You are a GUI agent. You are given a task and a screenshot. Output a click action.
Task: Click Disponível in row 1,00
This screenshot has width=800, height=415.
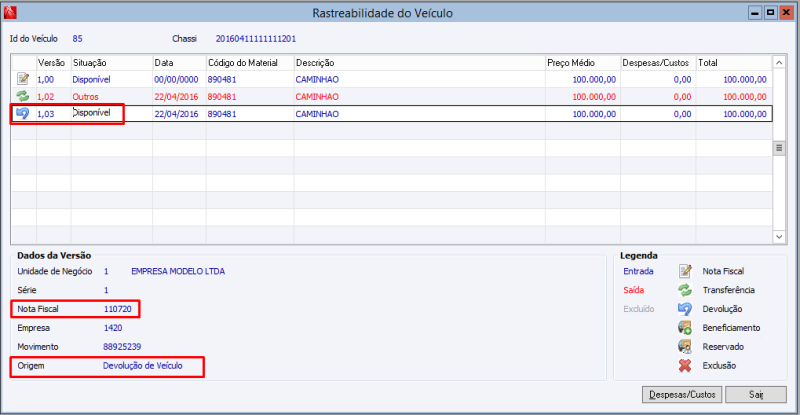(x=91, y=80)
